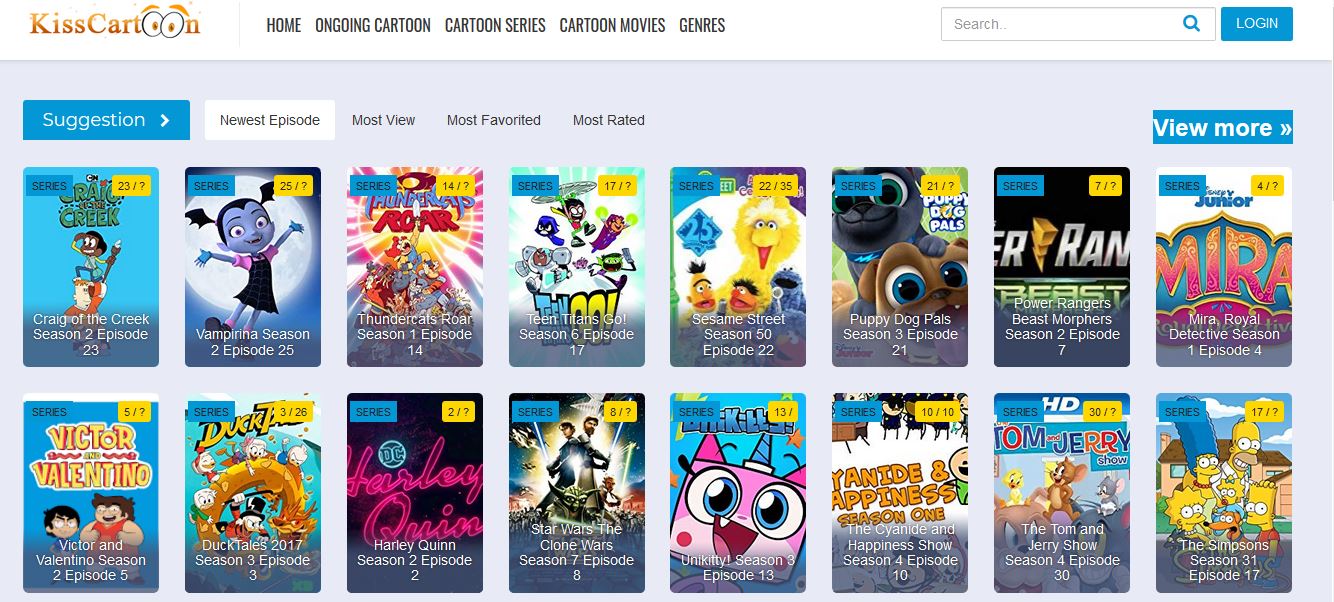Screen dimensions: 1334x602
Task: Open Sesame Street Season 50 poster
Action: point(738,266)
